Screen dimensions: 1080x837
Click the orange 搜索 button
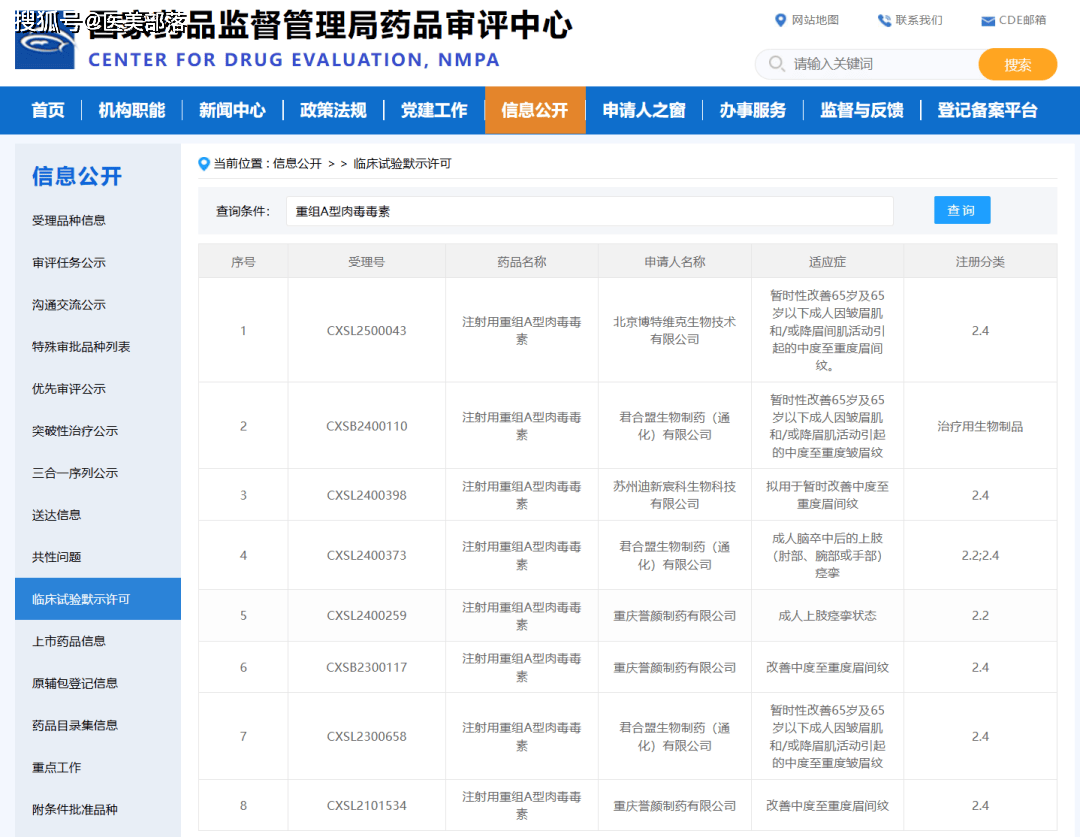(x=1017, y=64)
